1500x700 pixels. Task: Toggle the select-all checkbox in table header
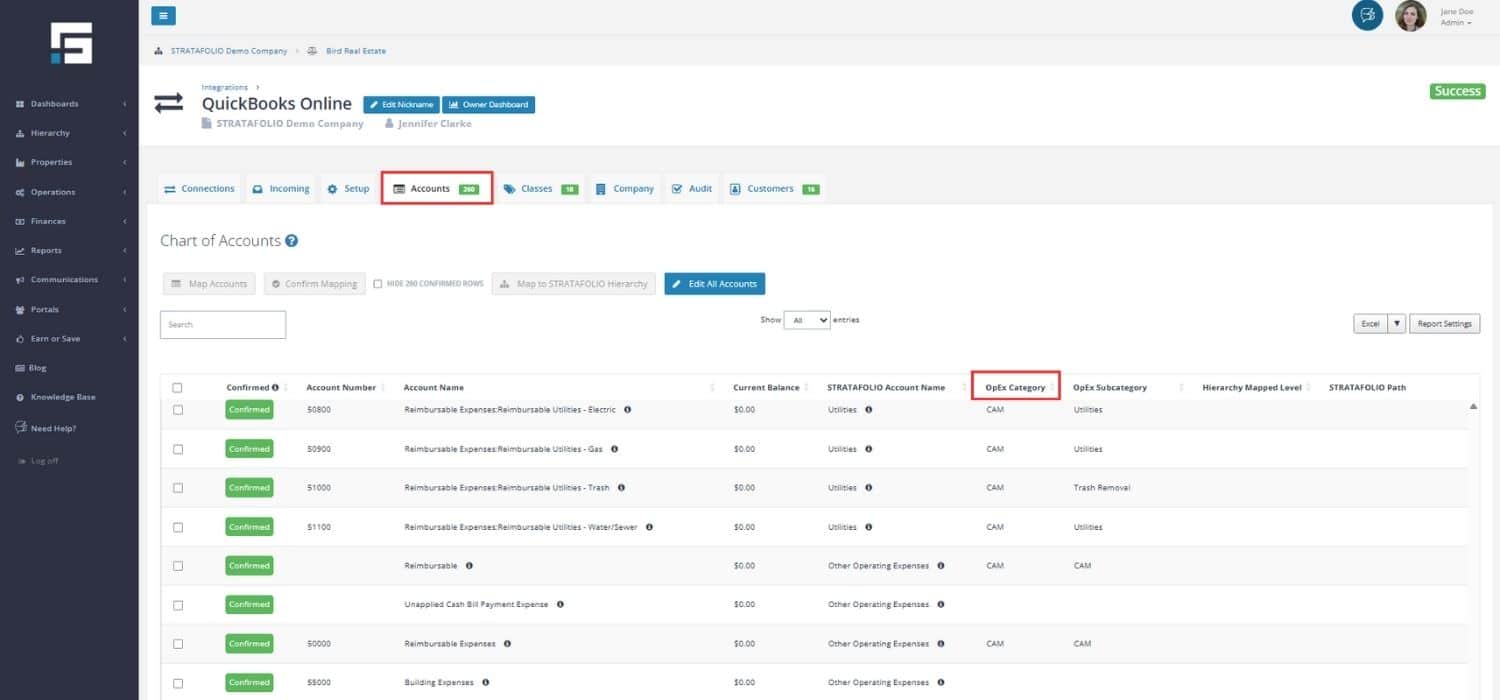(178, 388)
